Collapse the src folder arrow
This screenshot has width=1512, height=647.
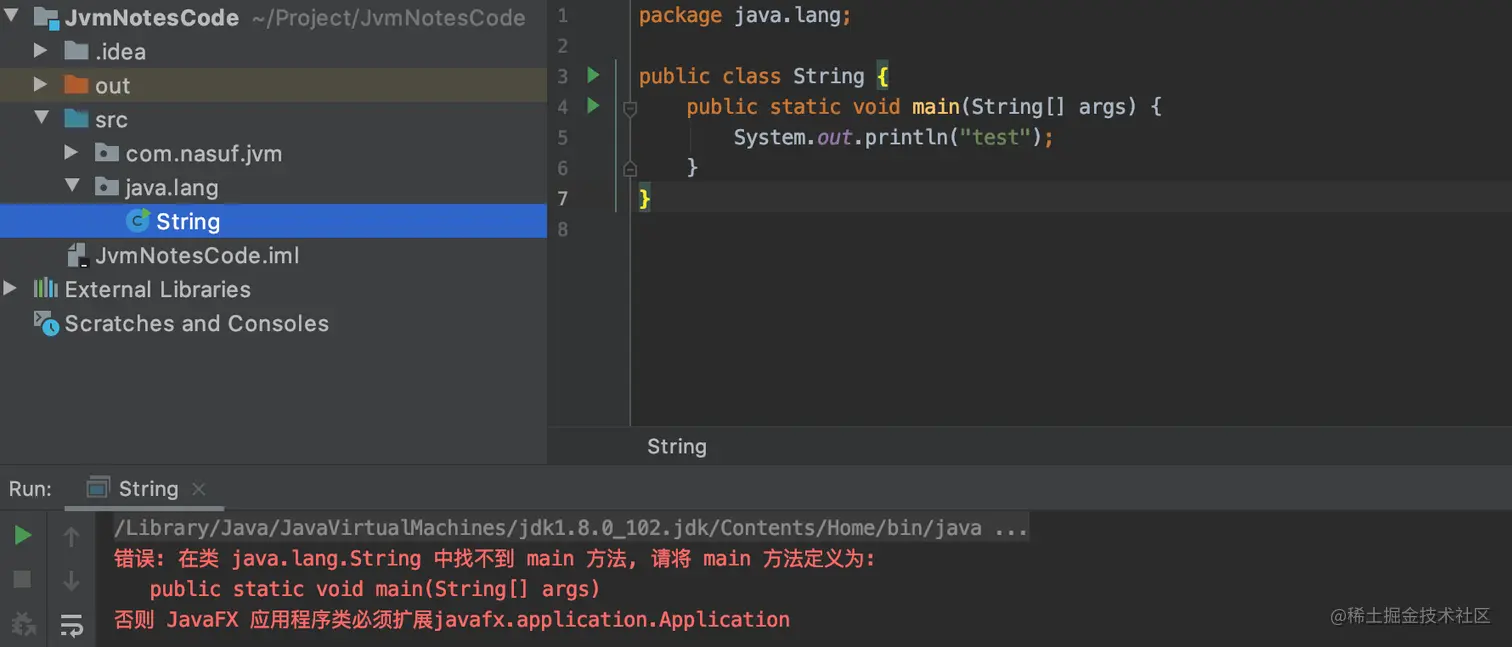(x=41, y=118)
